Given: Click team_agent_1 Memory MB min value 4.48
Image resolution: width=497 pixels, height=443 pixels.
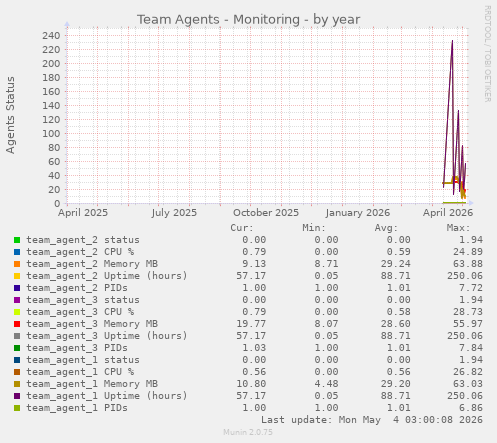Looking at the screenshot, I should point(326,384).
